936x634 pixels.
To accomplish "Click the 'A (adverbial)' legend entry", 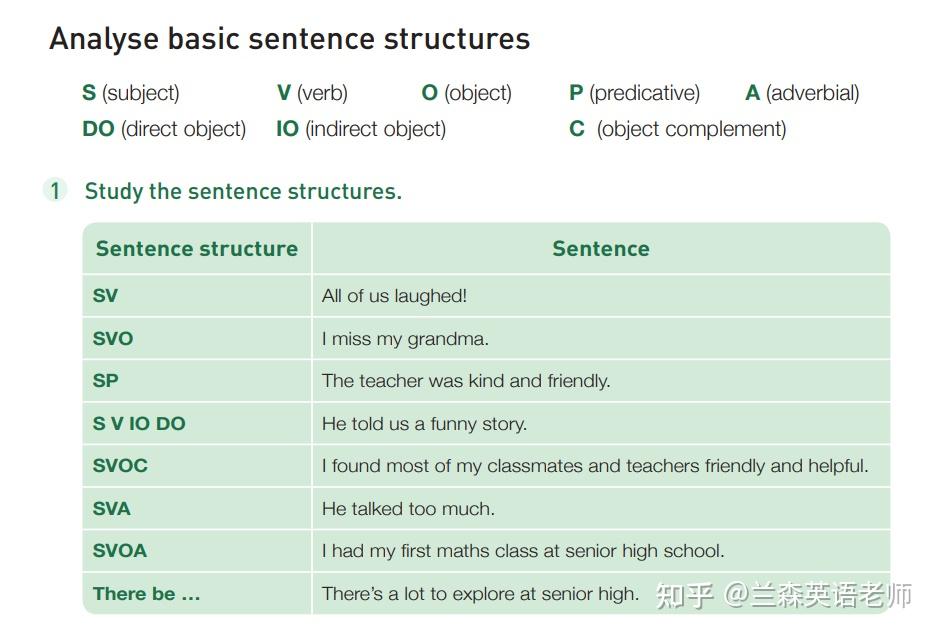I will coord(802,94).
